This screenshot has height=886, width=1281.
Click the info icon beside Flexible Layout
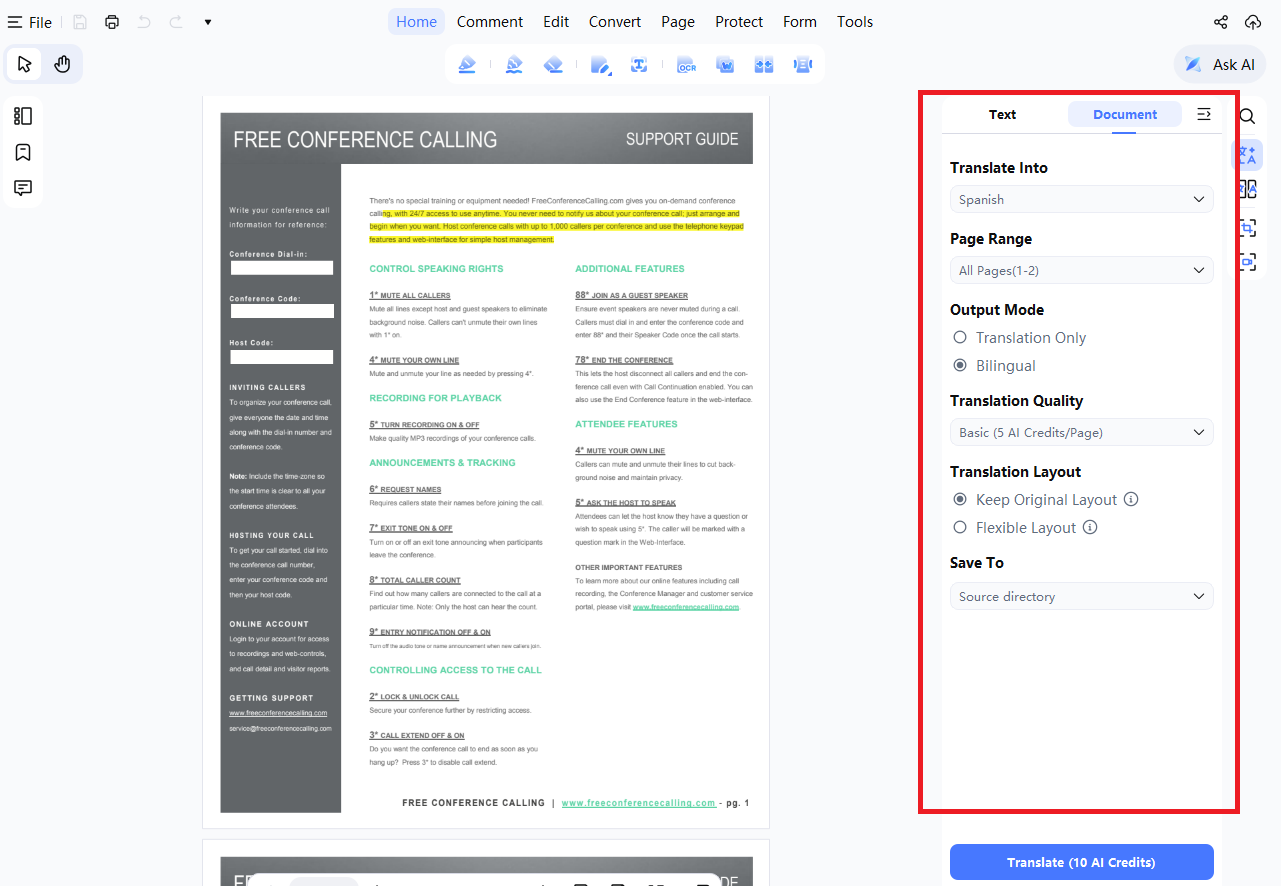click(x=1090, y=527)
